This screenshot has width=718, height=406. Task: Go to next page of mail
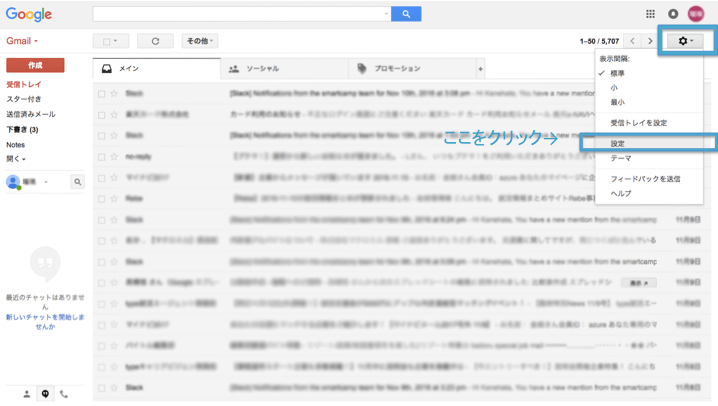[x=650, y=41]
